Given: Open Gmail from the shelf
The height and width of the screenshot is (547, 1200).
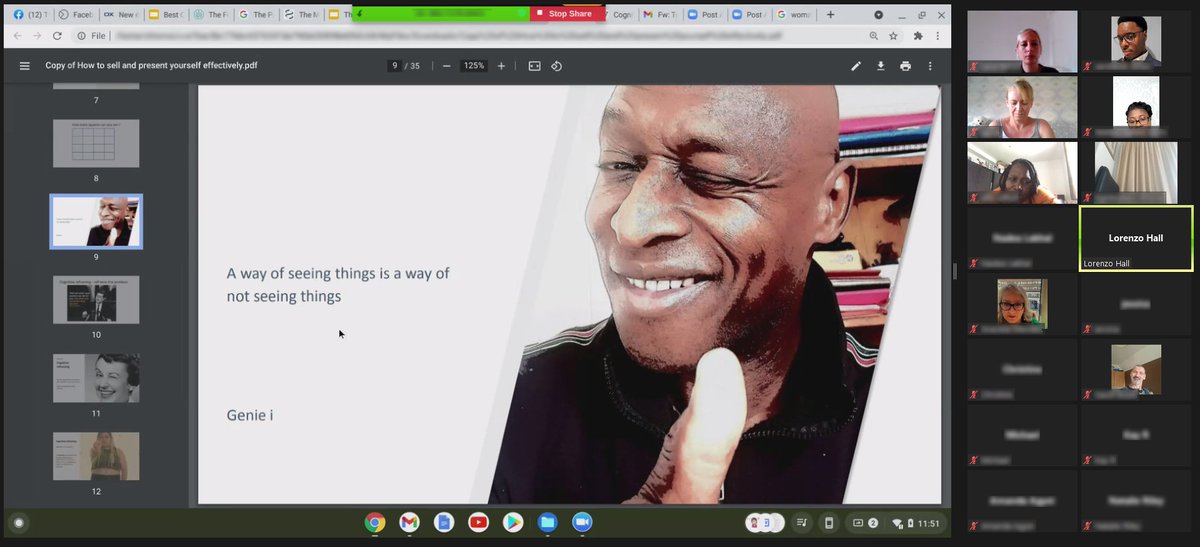Looking at the screenshot, I should tap(409, 522).
